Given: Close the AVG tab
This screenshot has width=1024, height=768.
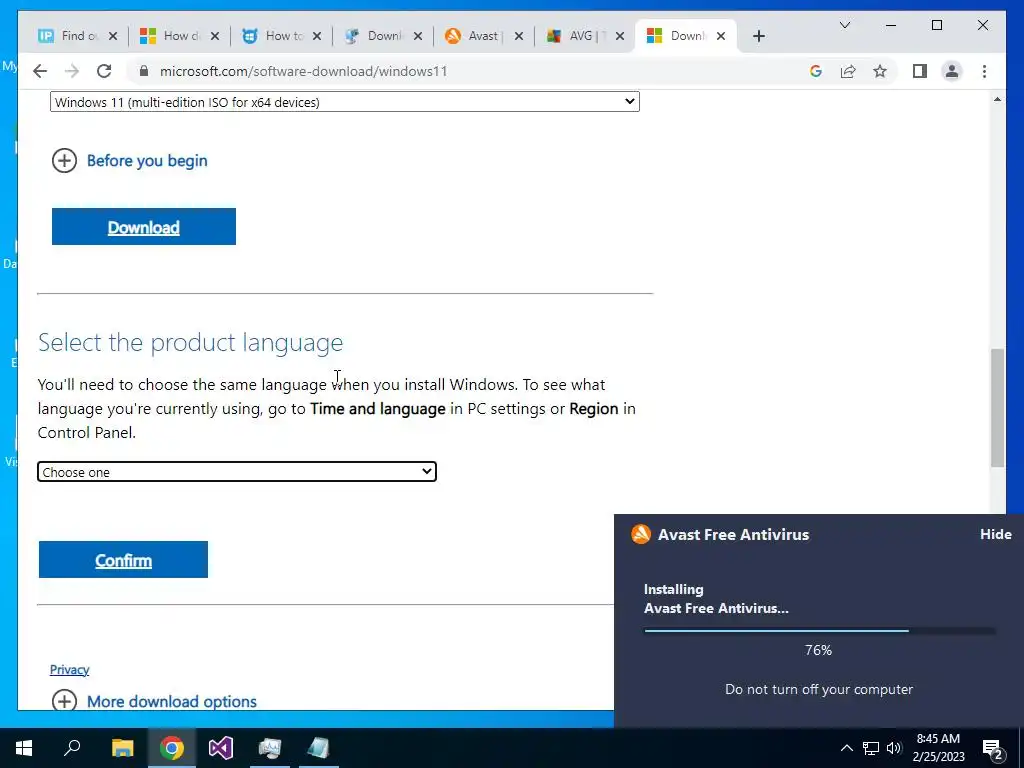Looking at the screenshot, I should (x=620, y=36).
